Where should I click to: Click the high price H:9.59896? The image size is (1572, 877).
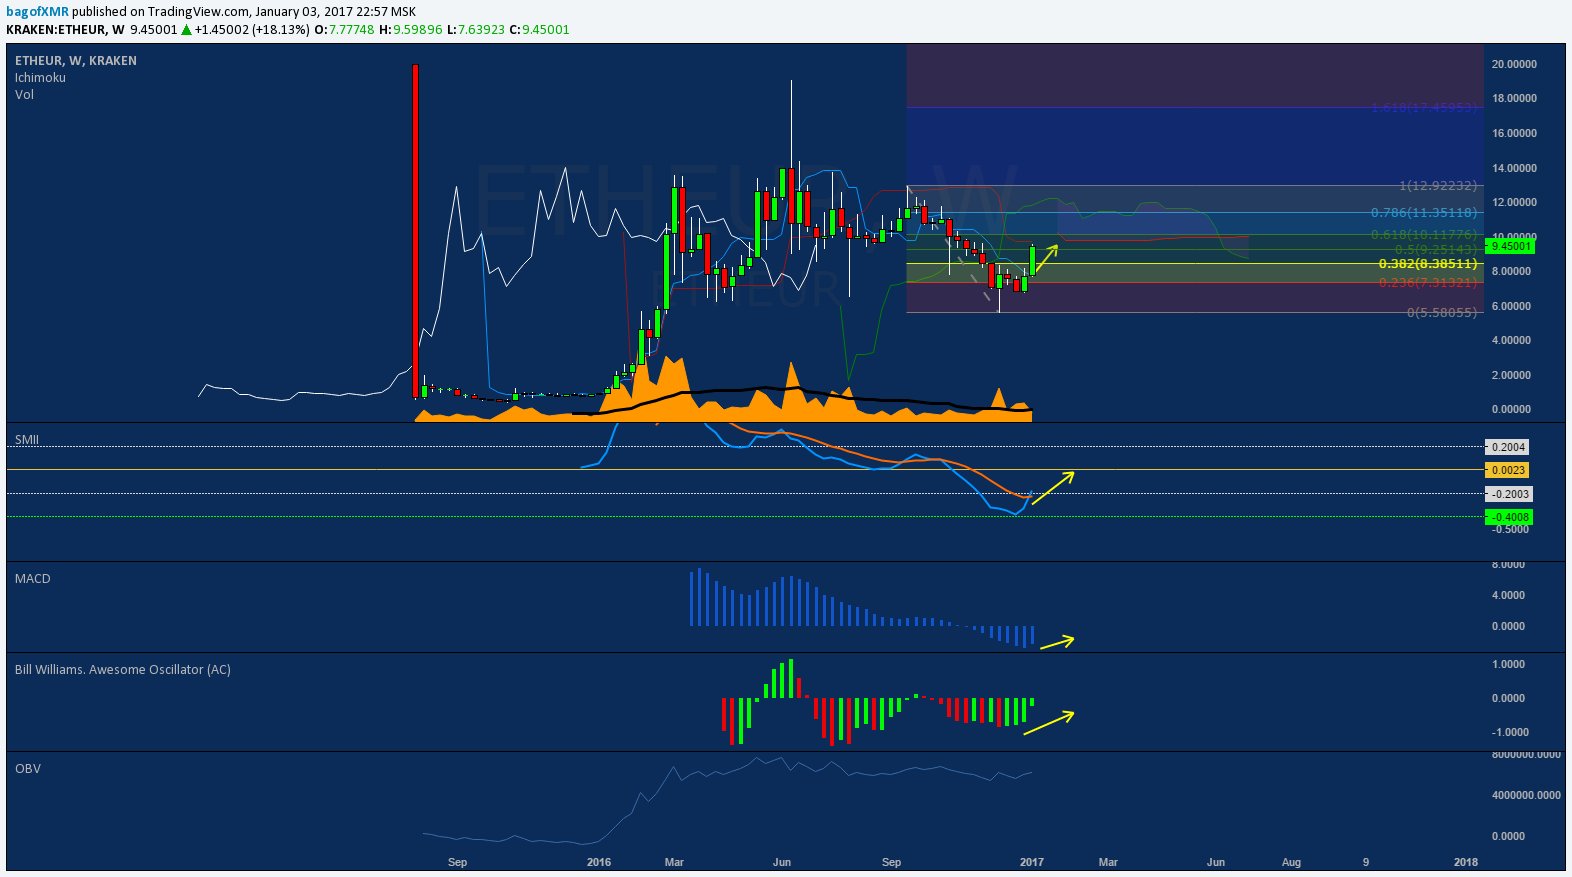point(410,30)
